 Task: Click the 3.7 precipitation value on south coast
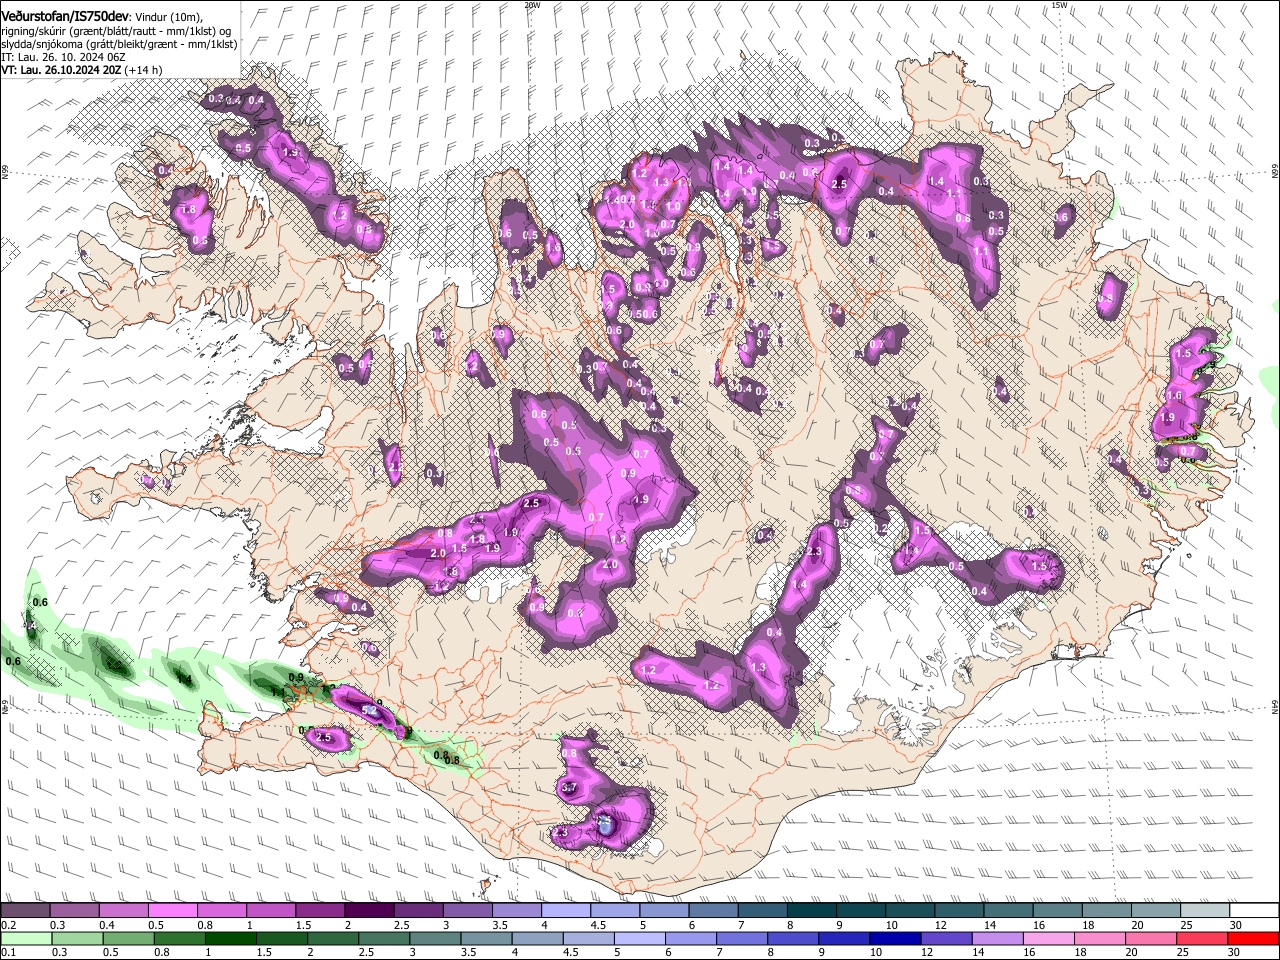click(x=569, y=788)
